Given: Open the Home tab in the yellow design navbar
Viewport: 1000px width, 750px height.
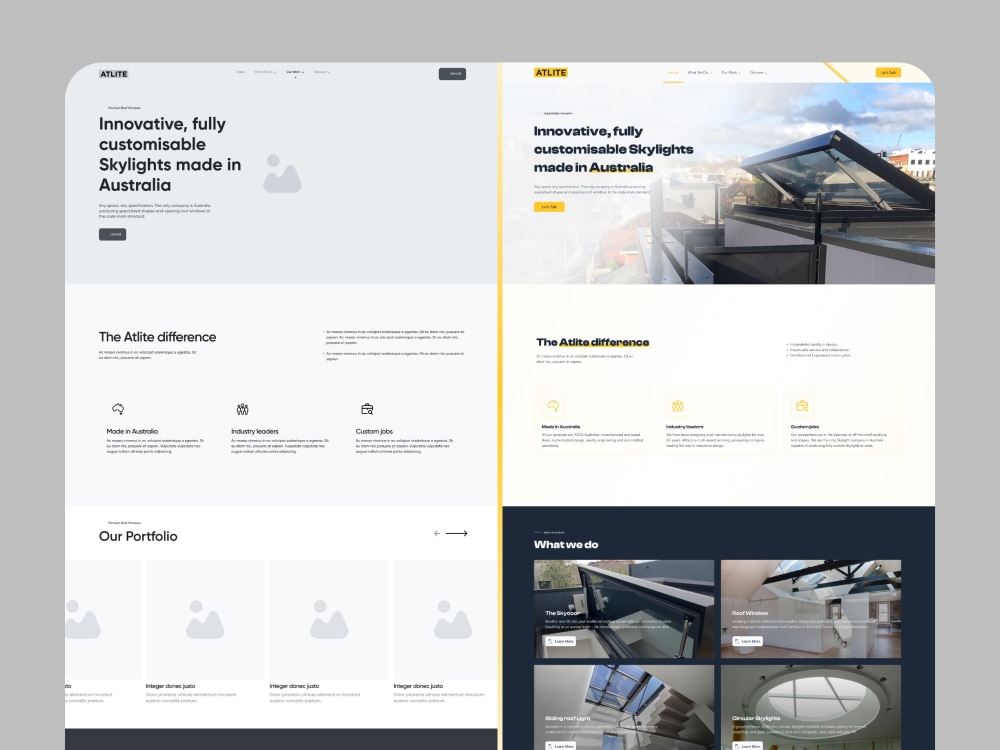Looking at the screenshot, I should pyautogui.click(x=673, y=73).
